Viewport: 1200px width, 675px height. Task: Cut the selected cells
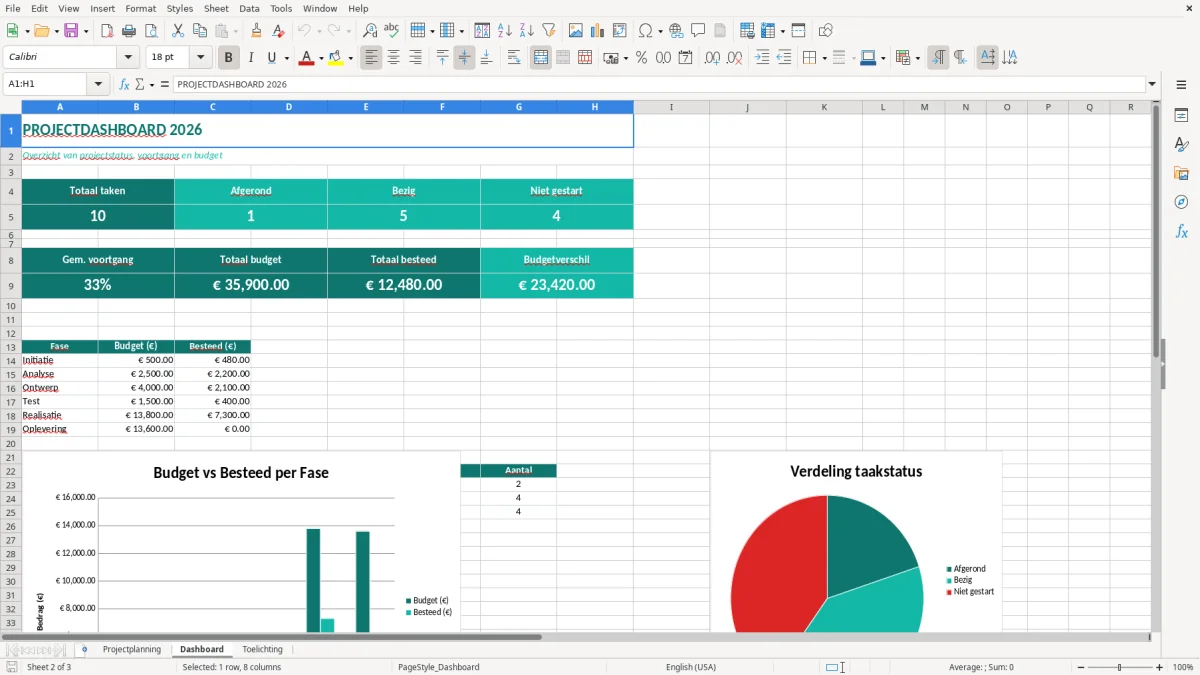coord(178,31)
